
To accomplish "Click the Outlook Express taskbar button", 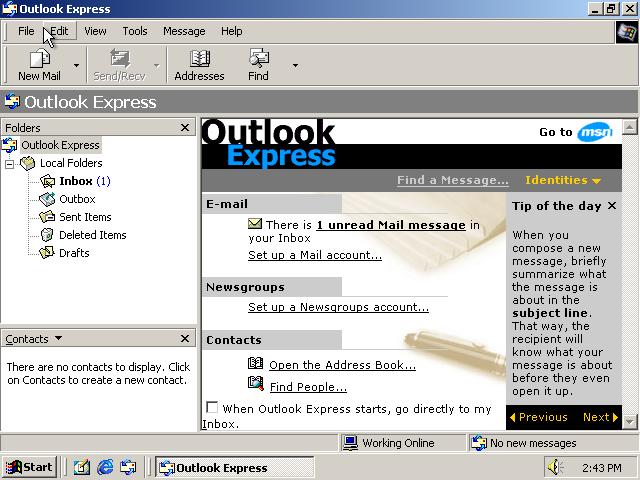I will tap(234, 467).
